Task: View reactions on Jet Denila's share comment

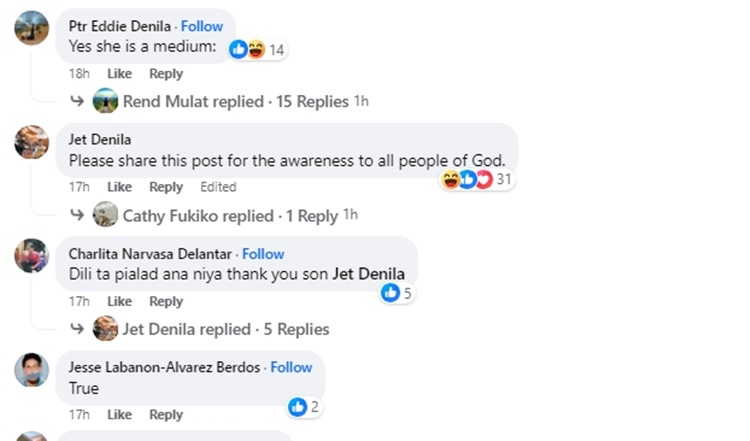Action: point(467,180)
